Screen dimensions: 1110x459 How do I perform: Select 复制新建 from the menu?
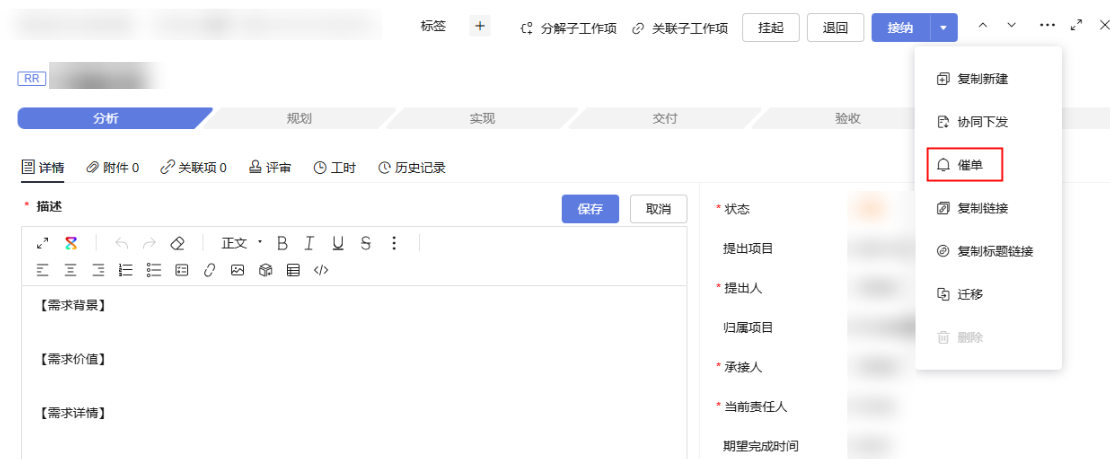pyautogui.click(x=973, y=79)
